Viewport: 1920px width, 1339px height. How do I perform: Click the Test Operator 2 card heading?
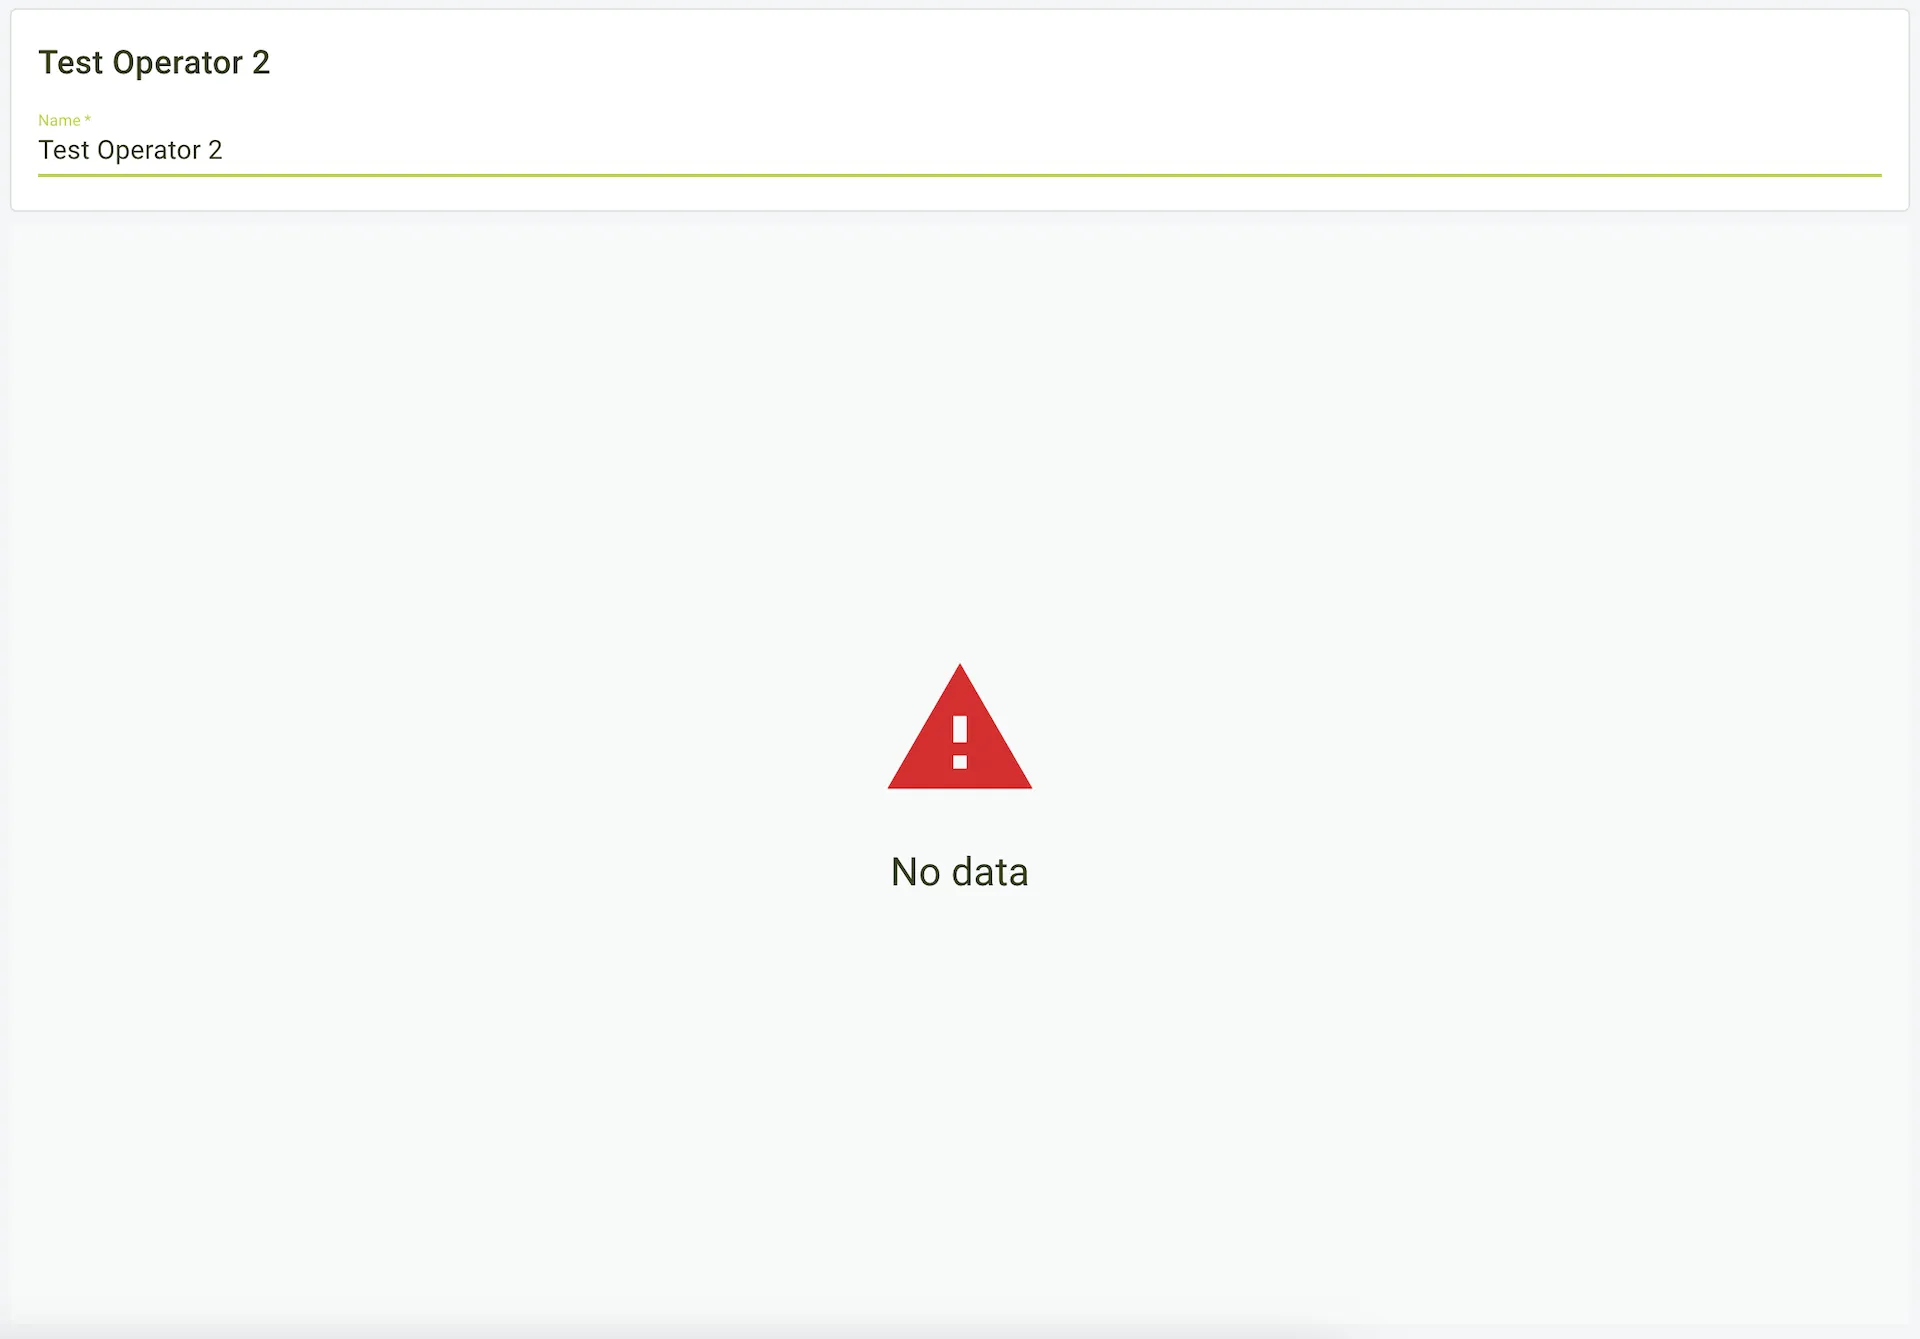pos(154,62)
